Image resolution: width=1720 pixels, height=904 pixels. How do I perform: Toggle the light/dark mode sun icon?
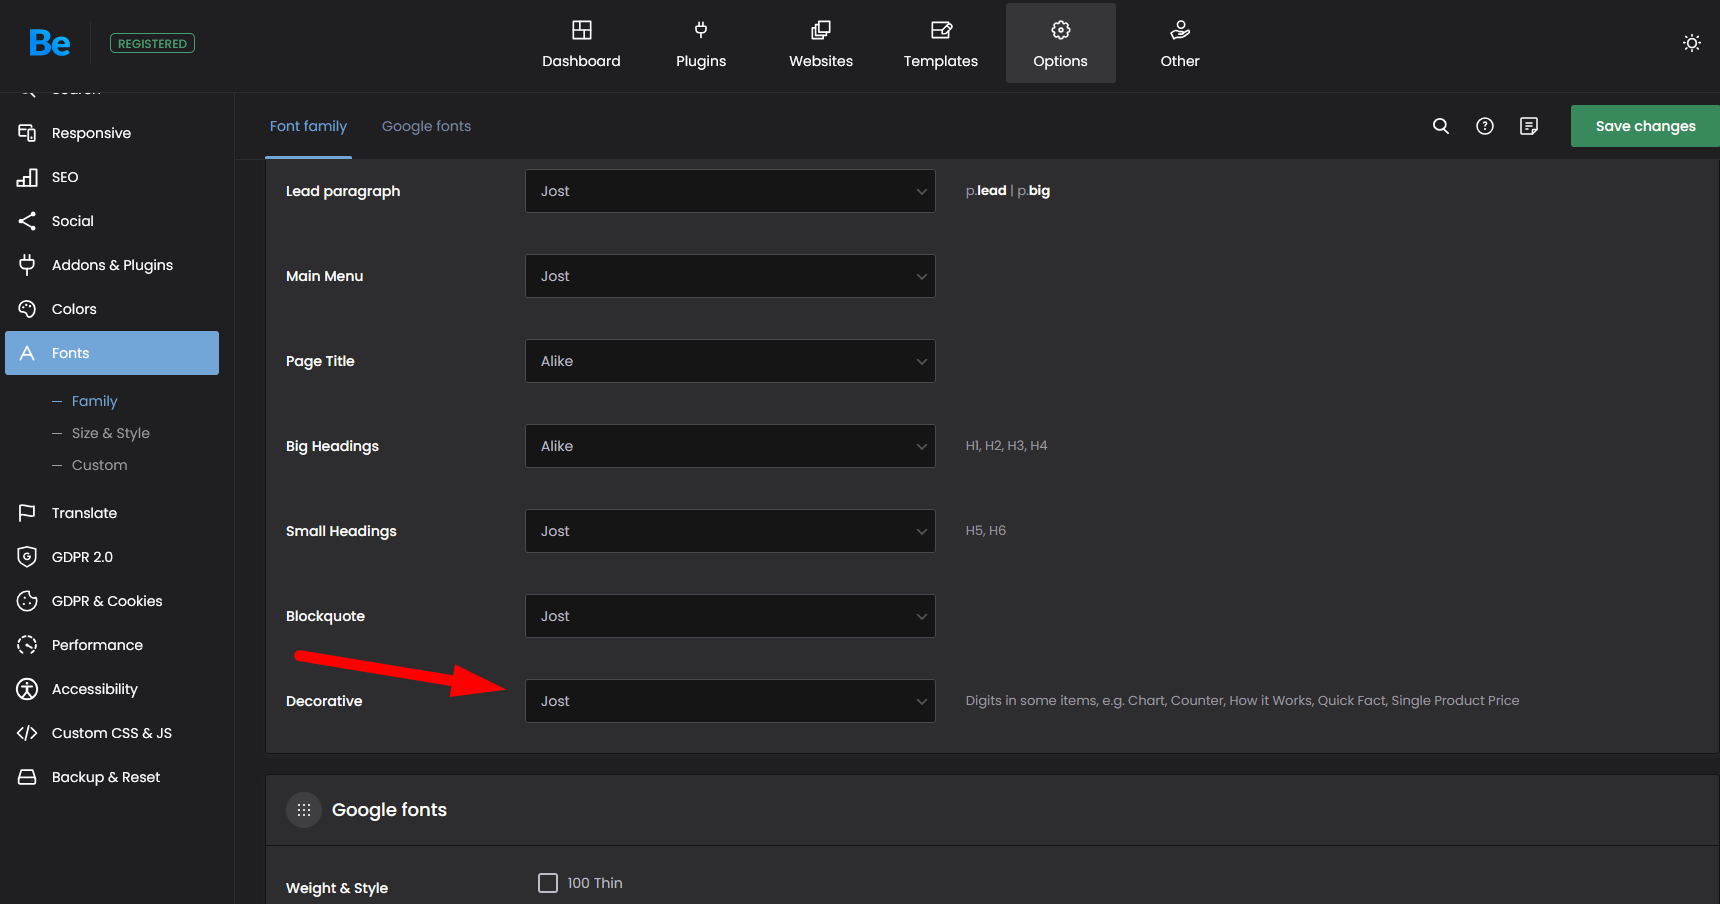pos(1691,43)
